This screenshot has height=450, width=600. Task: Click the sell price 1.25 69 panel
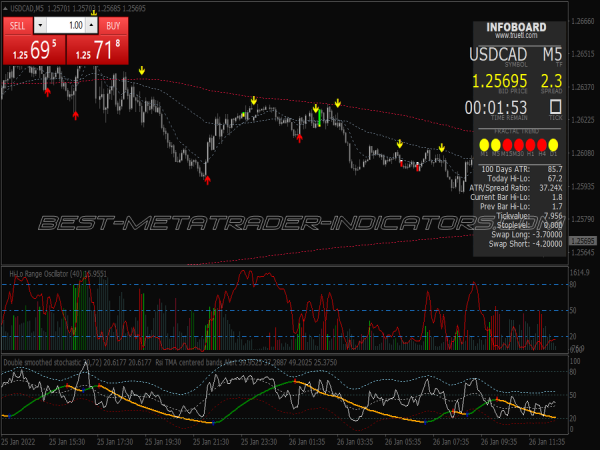pos(33,48)
